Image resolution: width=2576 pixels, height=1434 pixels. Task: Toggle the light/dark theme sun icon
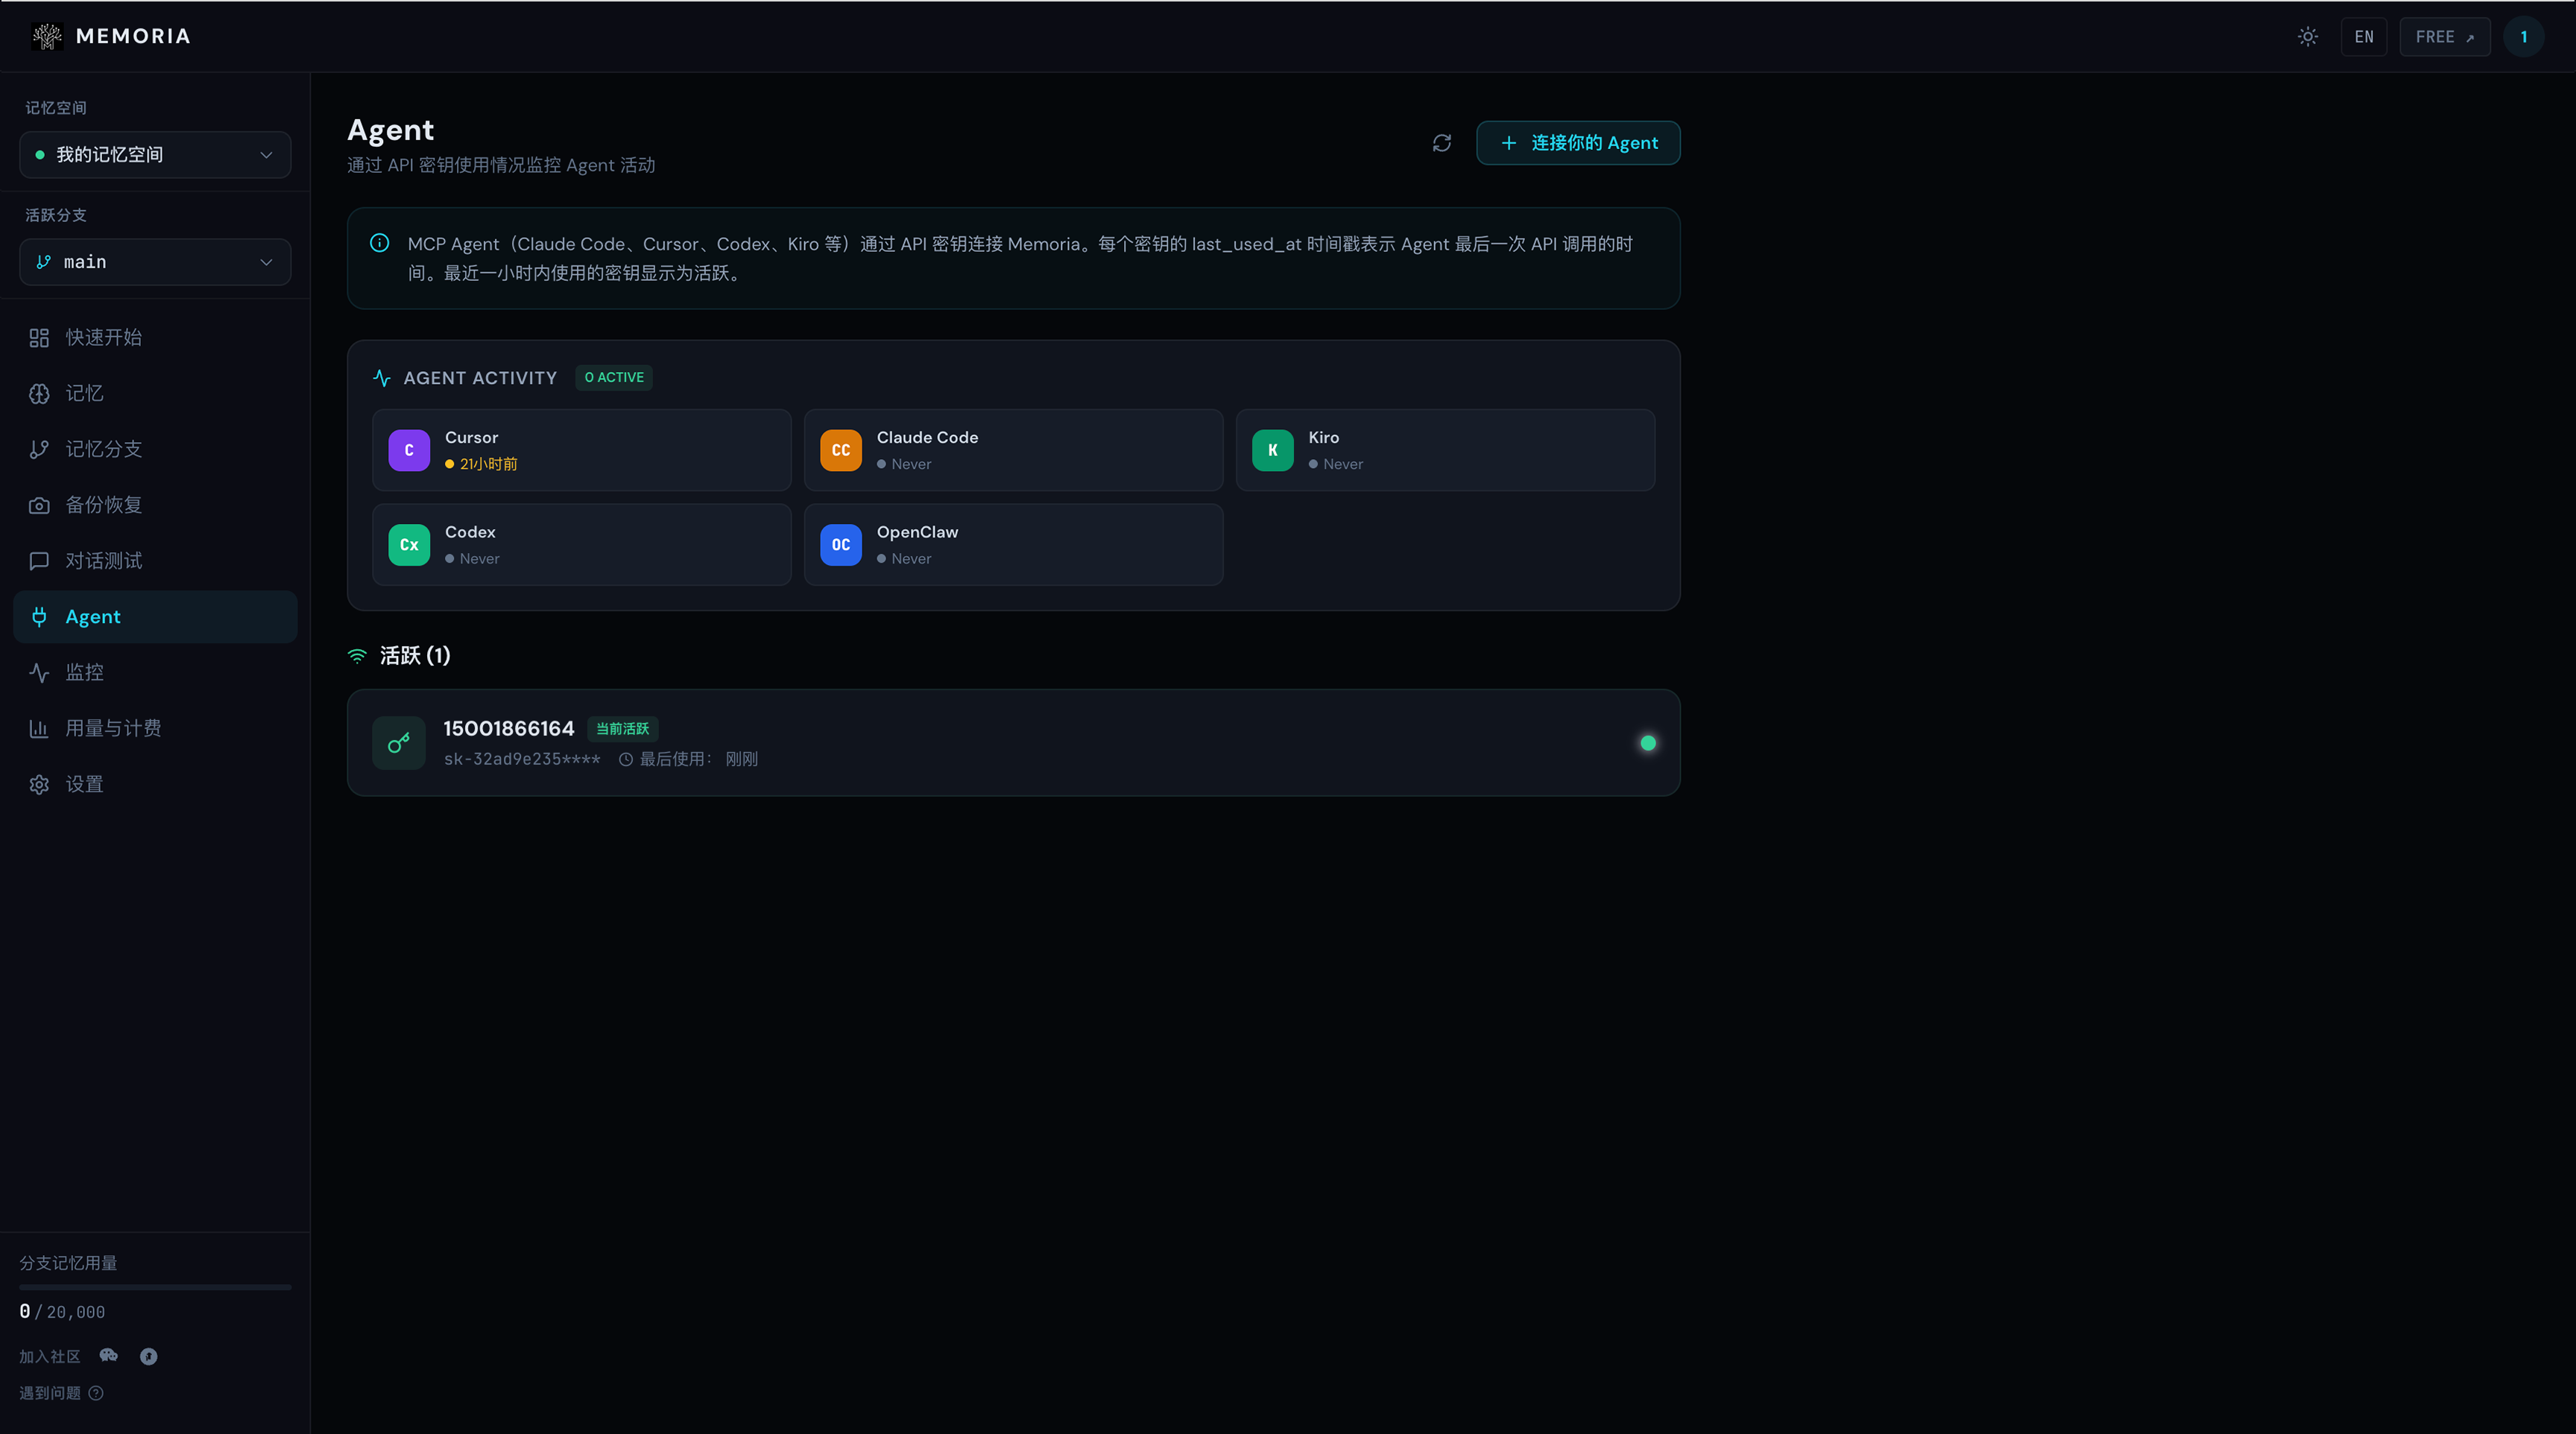(2308, 37)
